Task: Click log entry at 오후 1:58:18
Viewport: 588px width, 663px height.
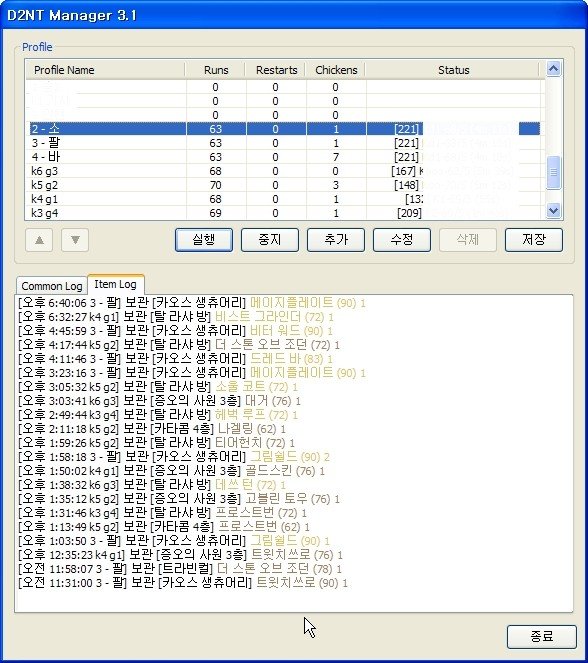Action: [x=174, y=457]
